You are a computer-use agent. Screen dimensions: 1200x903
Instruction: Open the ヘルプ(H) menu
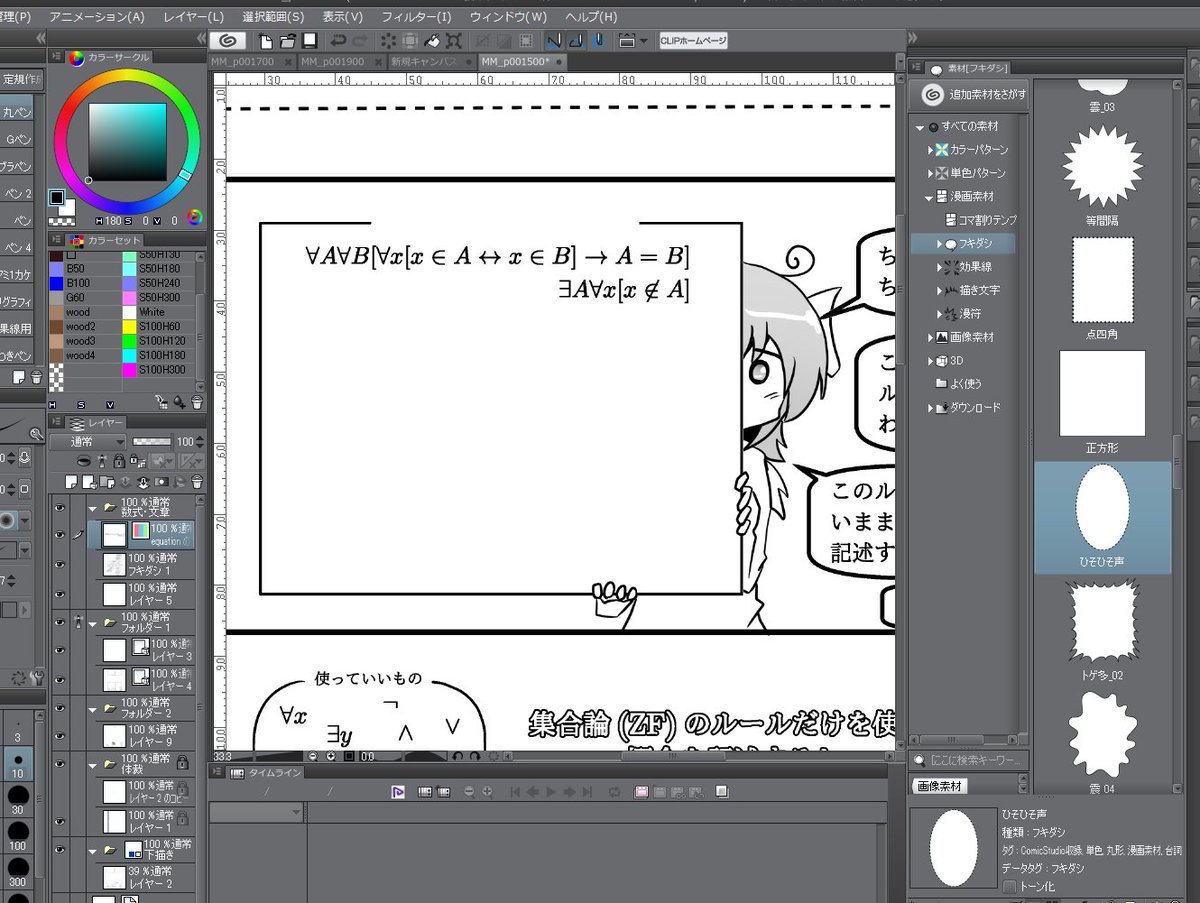pos(591,17)
